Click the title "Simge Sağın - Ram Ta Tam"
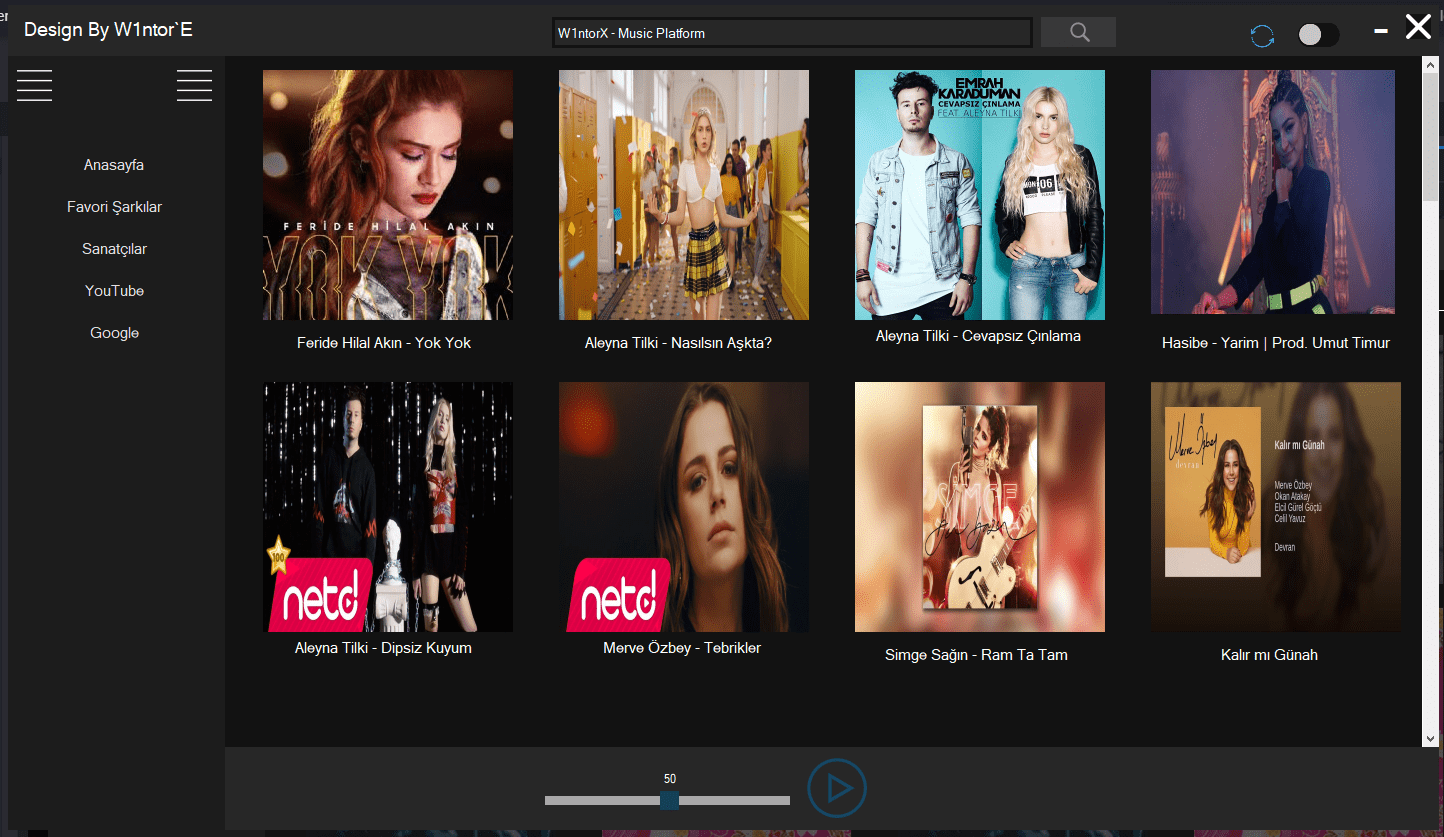 coord(976,655)
